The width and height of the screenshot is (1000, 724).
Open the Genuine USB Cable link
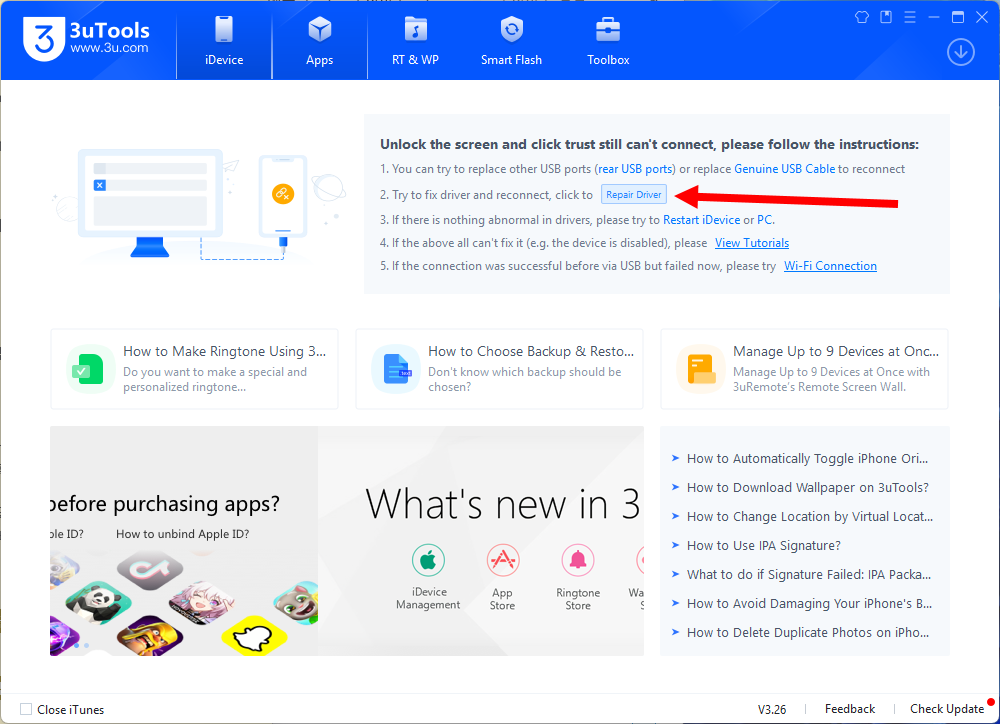(x=784, y=169)
